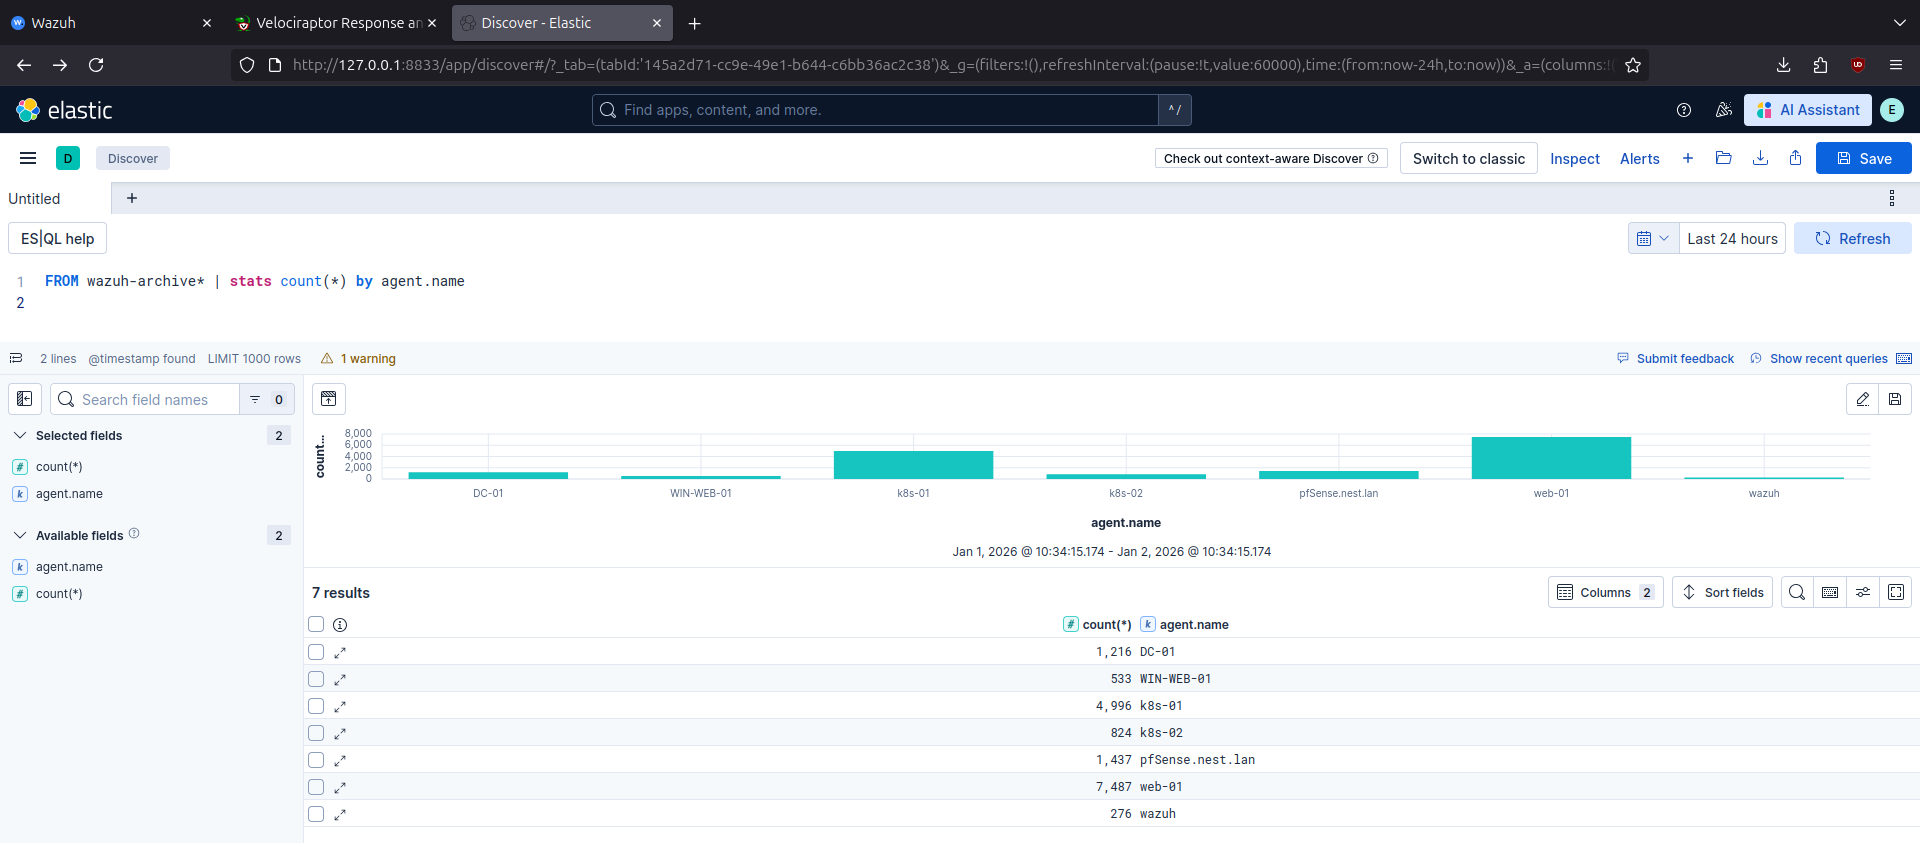Open the Elastic main navigation hamburger menu
The width and height of the screenshot is (1920, 843).
tap(28, 158)
